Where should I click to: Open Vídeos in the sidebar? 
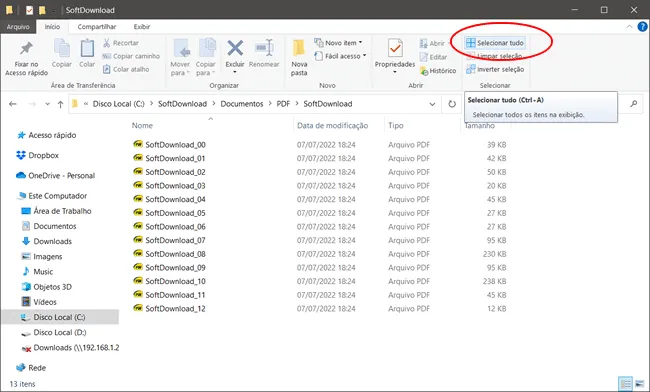pyautogui.click(x=39, y=302)
